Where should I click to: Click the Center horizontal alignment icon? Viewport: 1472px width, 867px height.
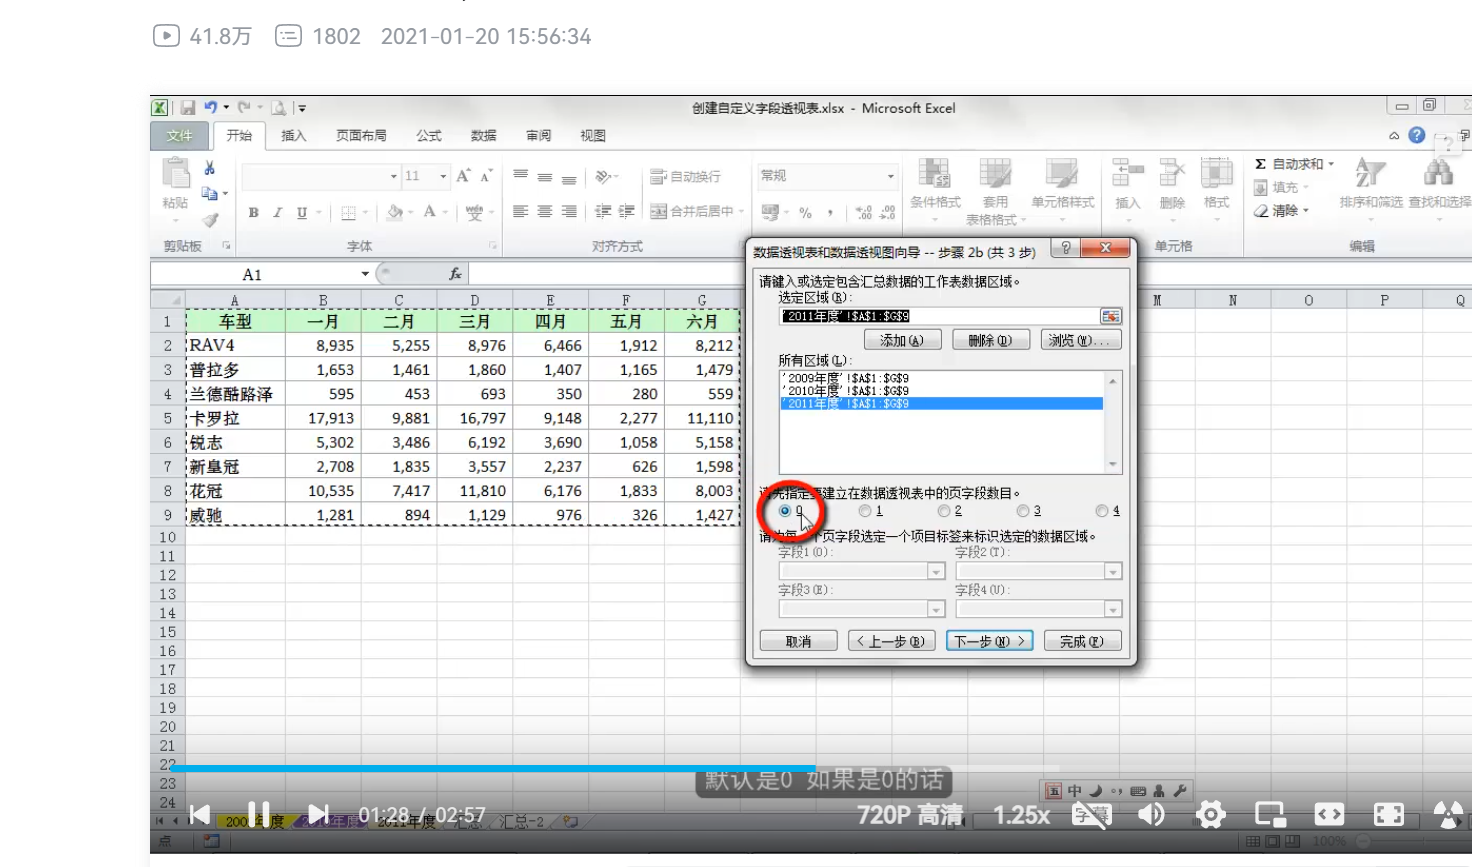(544, 212)
